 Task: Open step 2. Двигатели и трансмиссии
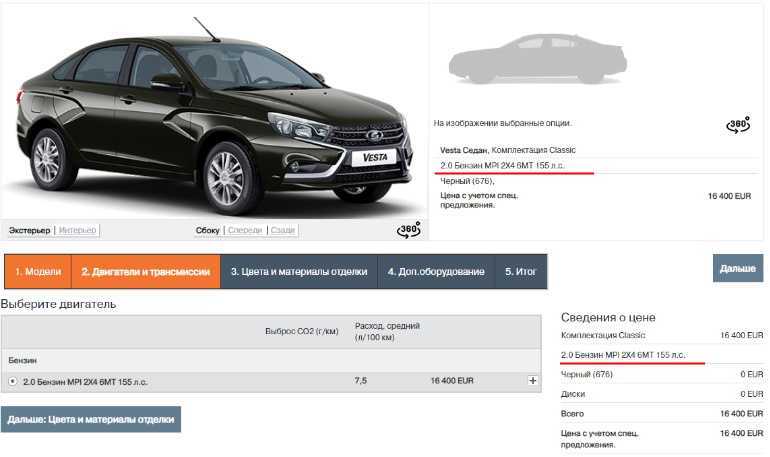click(x=146, y=271)
